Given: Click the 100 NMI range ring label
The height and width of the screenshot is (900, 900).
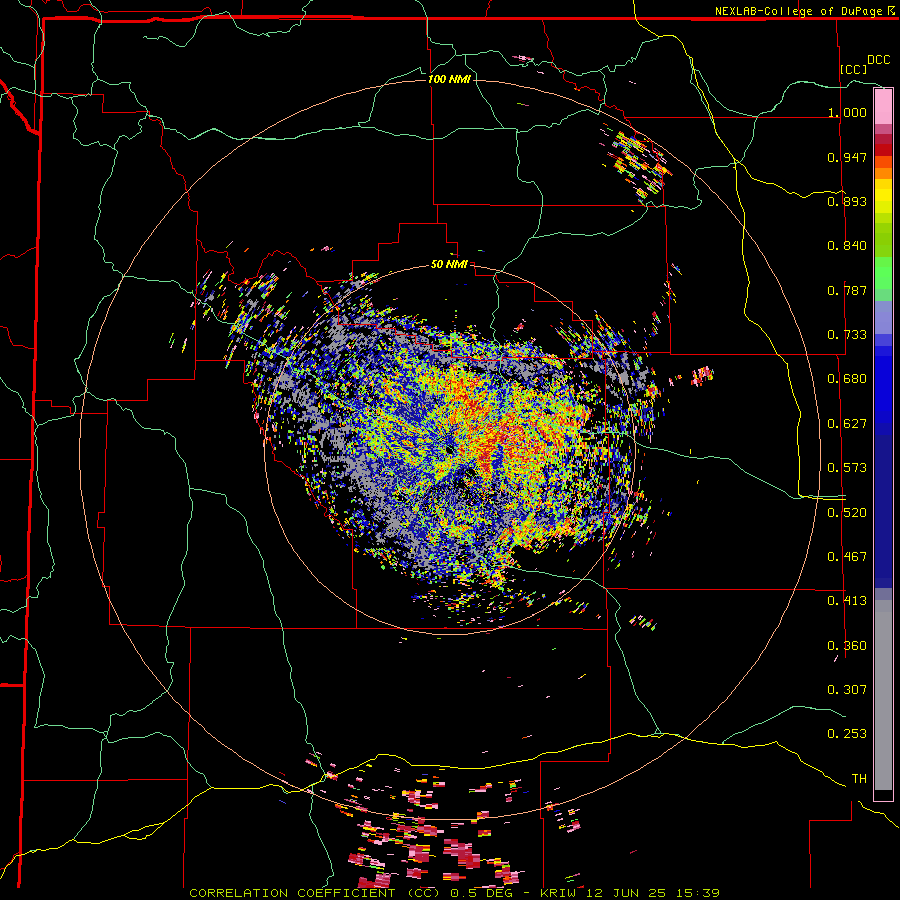Looking at the screenshot, I should pyautogui.click(x=449, y=79).
